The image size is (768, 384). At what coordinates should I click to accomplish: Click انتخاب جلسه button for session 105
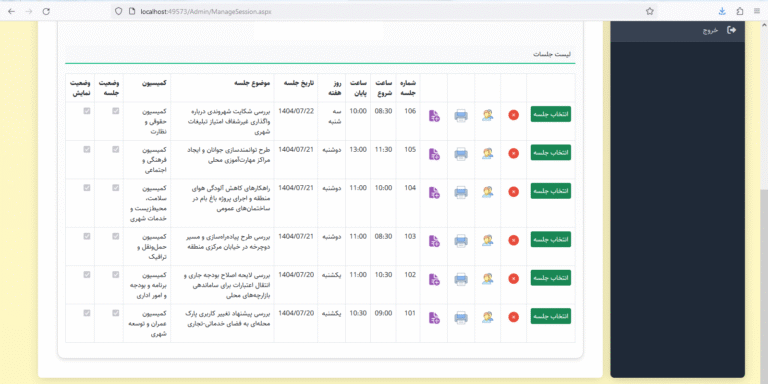coord(551,152)
